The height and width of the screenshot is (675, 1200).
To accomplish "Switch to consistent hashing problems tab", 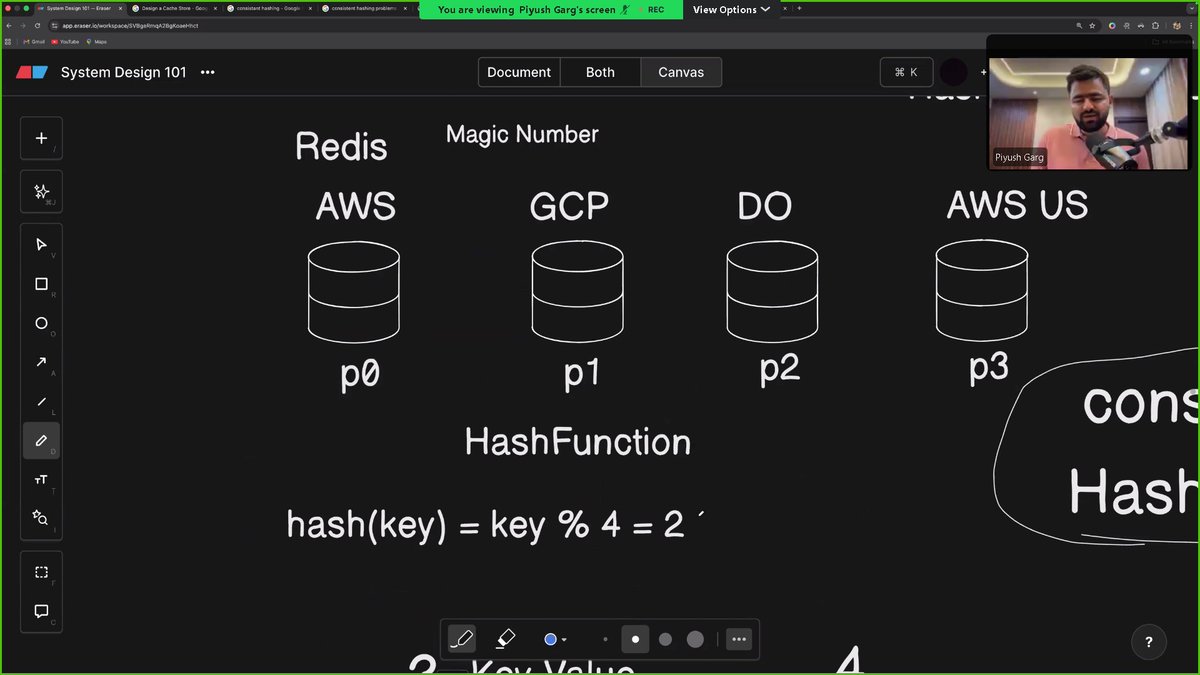I will [362, 8].
